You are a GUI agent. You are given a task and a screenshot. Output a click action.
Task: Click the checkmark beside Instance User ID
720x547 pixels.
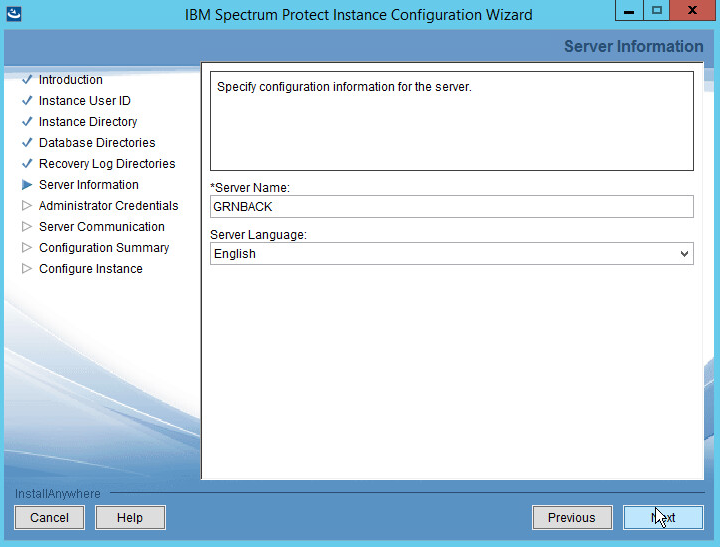point(27,101)
